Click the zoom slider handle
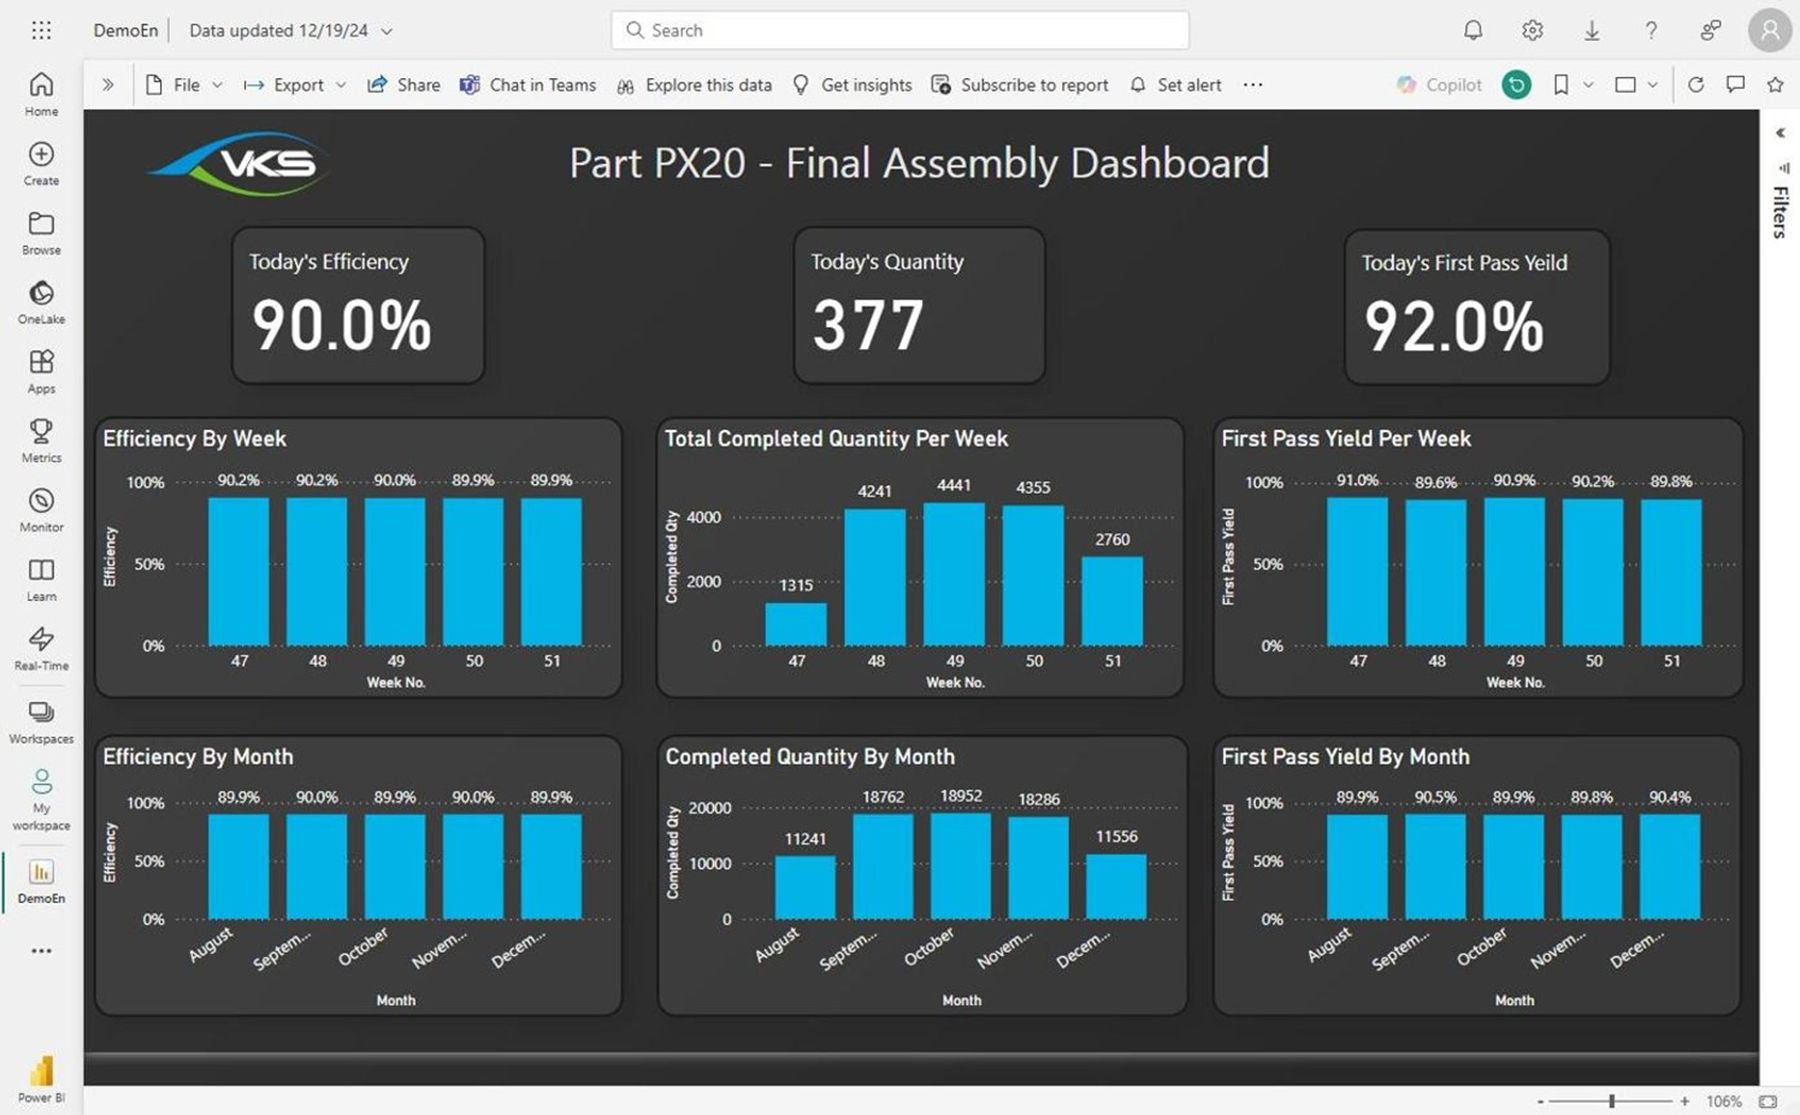 coord(1612,1101)
